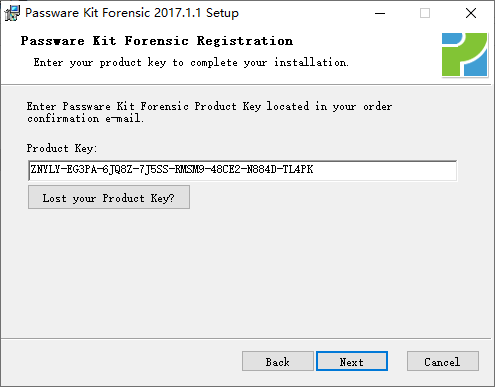The height and width of the screenshot is (387, 495).
Task: Click the order confirmation e-mail instruction text
Action: click(x=209, y=112)
